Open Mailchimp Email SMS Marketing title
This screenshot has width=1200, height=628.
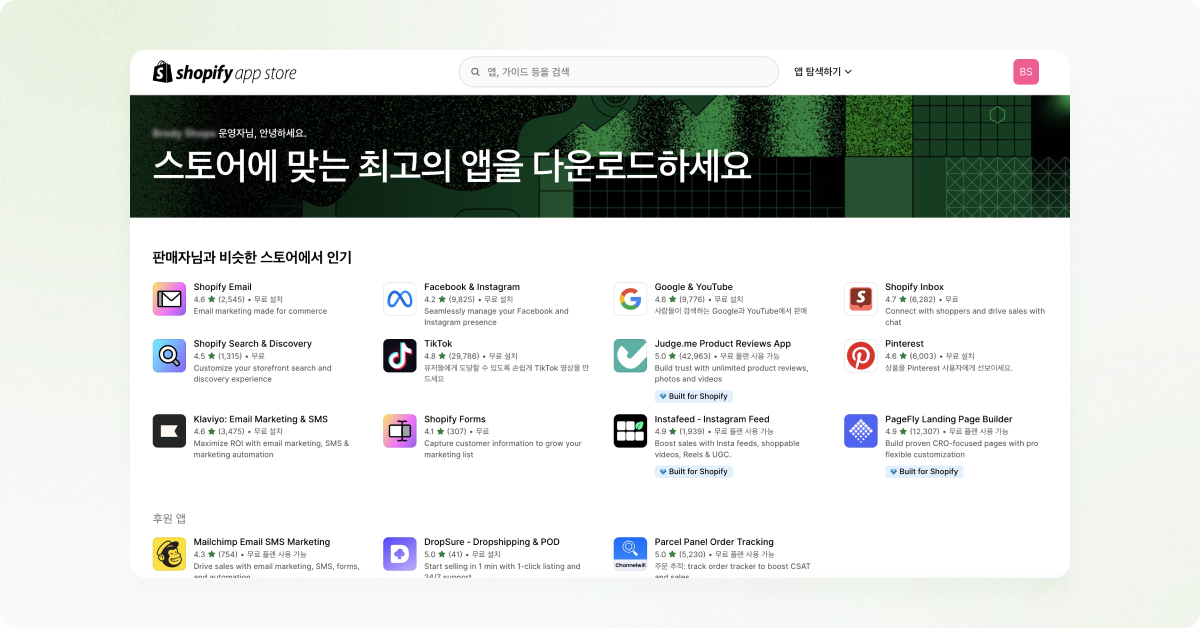pos(262,542)
